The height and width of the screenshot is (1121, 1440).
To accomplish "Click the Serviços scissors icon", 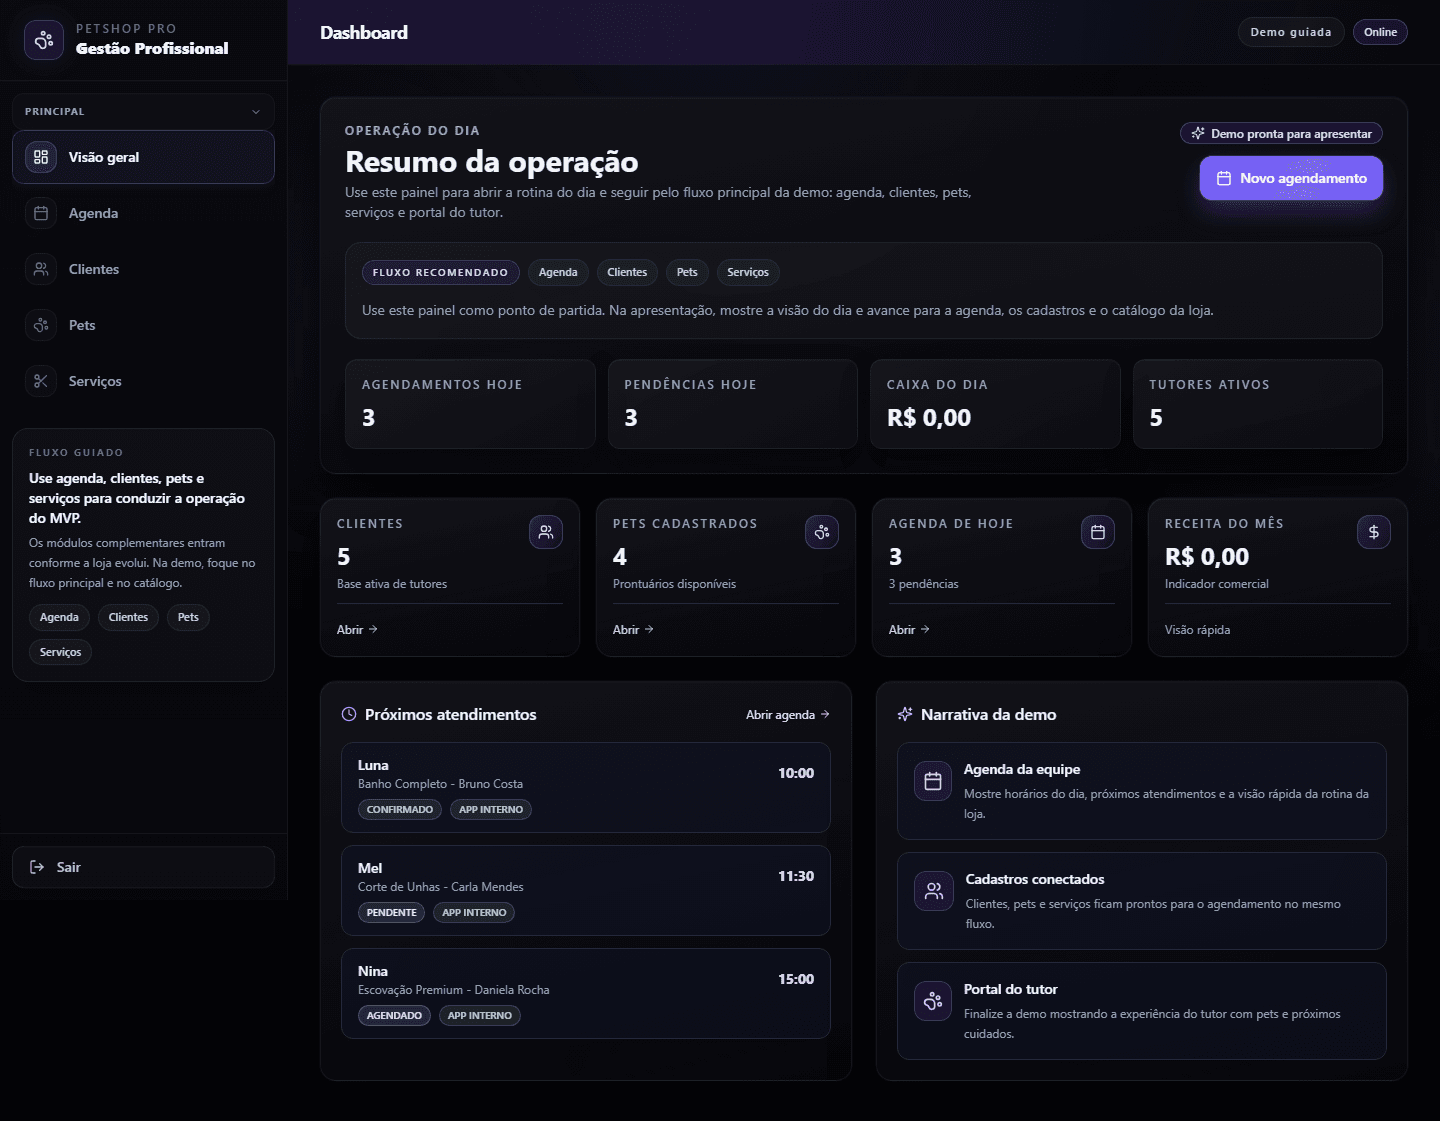I will [41, 381].
